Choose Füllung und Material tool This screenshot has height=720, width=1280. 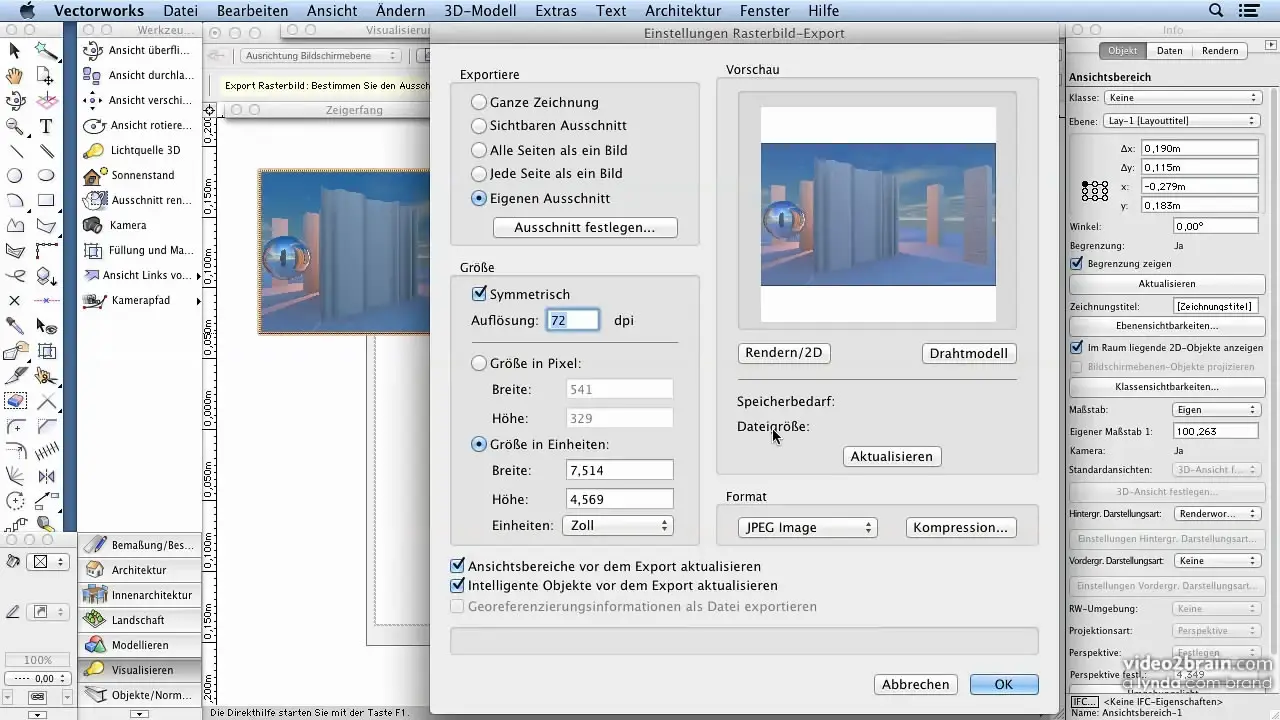pyautogui.click(x=138, y=250)
